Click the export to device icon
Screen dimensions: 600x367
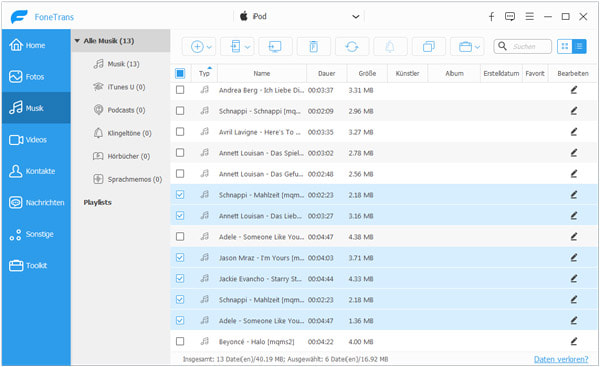[x=235, y=47]
